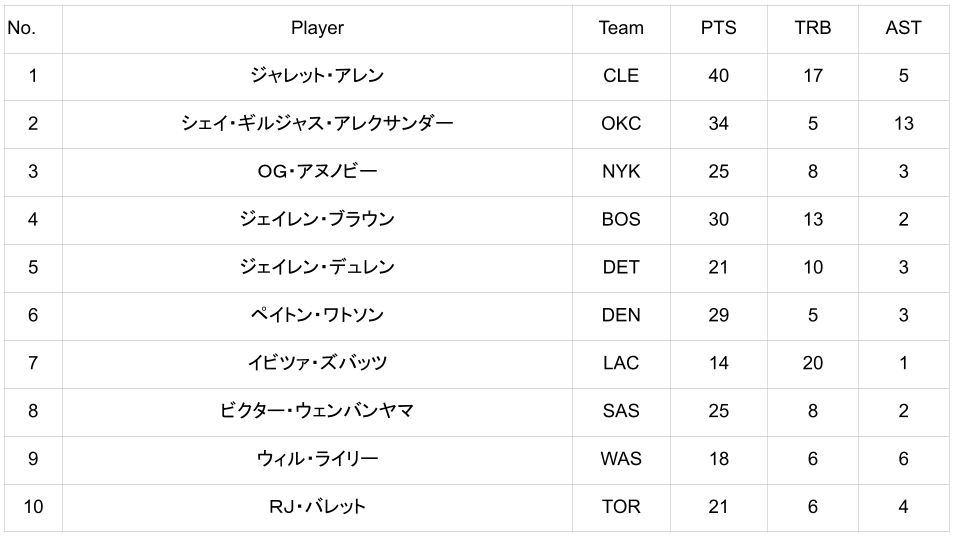Click the PTS column header
The image size is (960, 540).
pos(718,28)
